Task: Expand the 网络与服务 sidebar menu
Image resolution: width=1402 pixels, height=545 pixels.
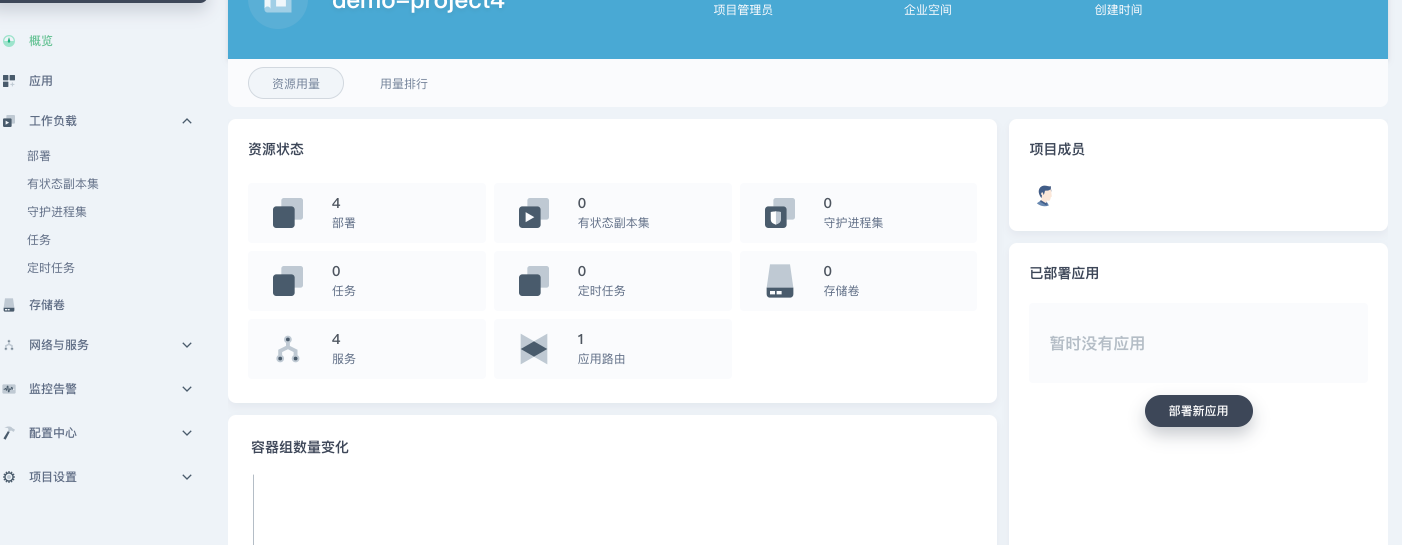Action: pos(187,345)
